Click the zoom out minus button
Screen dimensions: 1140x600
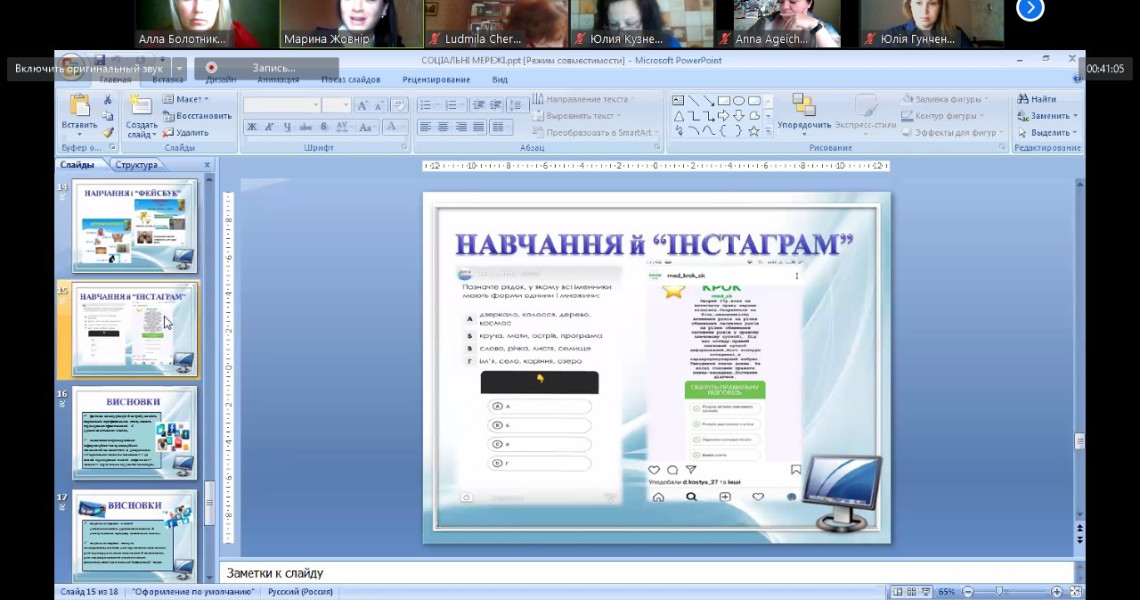coord(968,592)
